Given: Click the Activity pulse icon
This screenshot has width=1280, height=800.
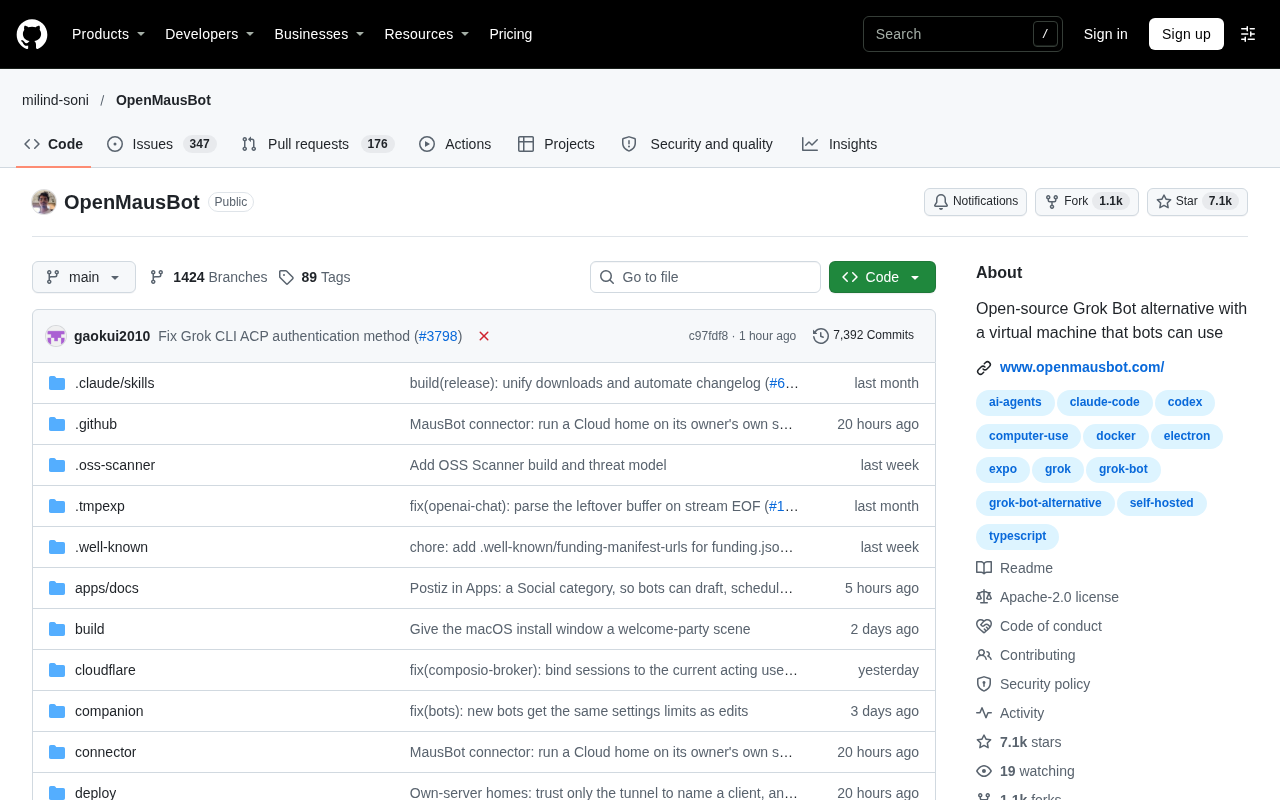Looking at the screenshot, I should click(x=984, y=713).
